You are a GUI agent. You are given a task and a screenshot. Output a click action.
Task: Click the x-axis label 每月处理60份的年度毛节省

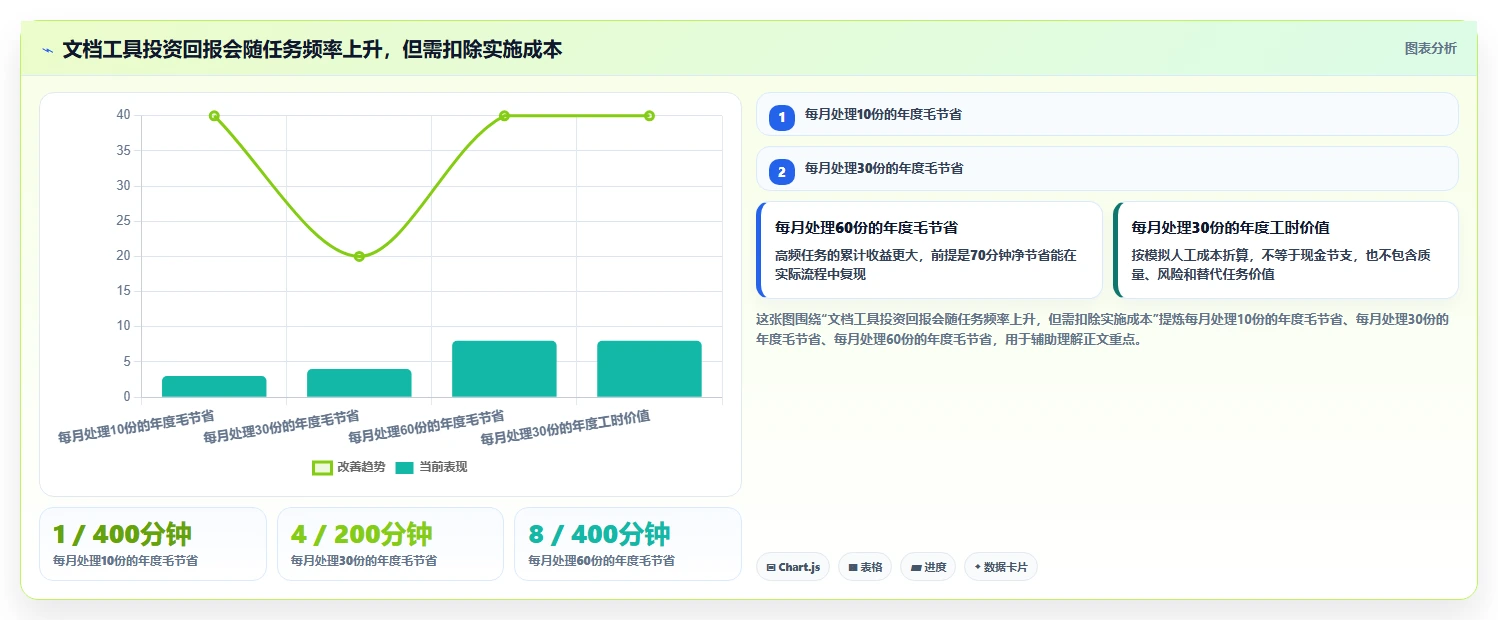click(426, 426)
